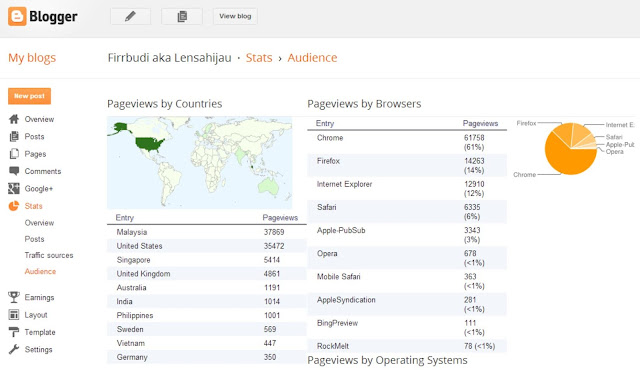Select the Template paint roller icon
The width and height of the screenshot is (640, 370).
click(14, 332)
